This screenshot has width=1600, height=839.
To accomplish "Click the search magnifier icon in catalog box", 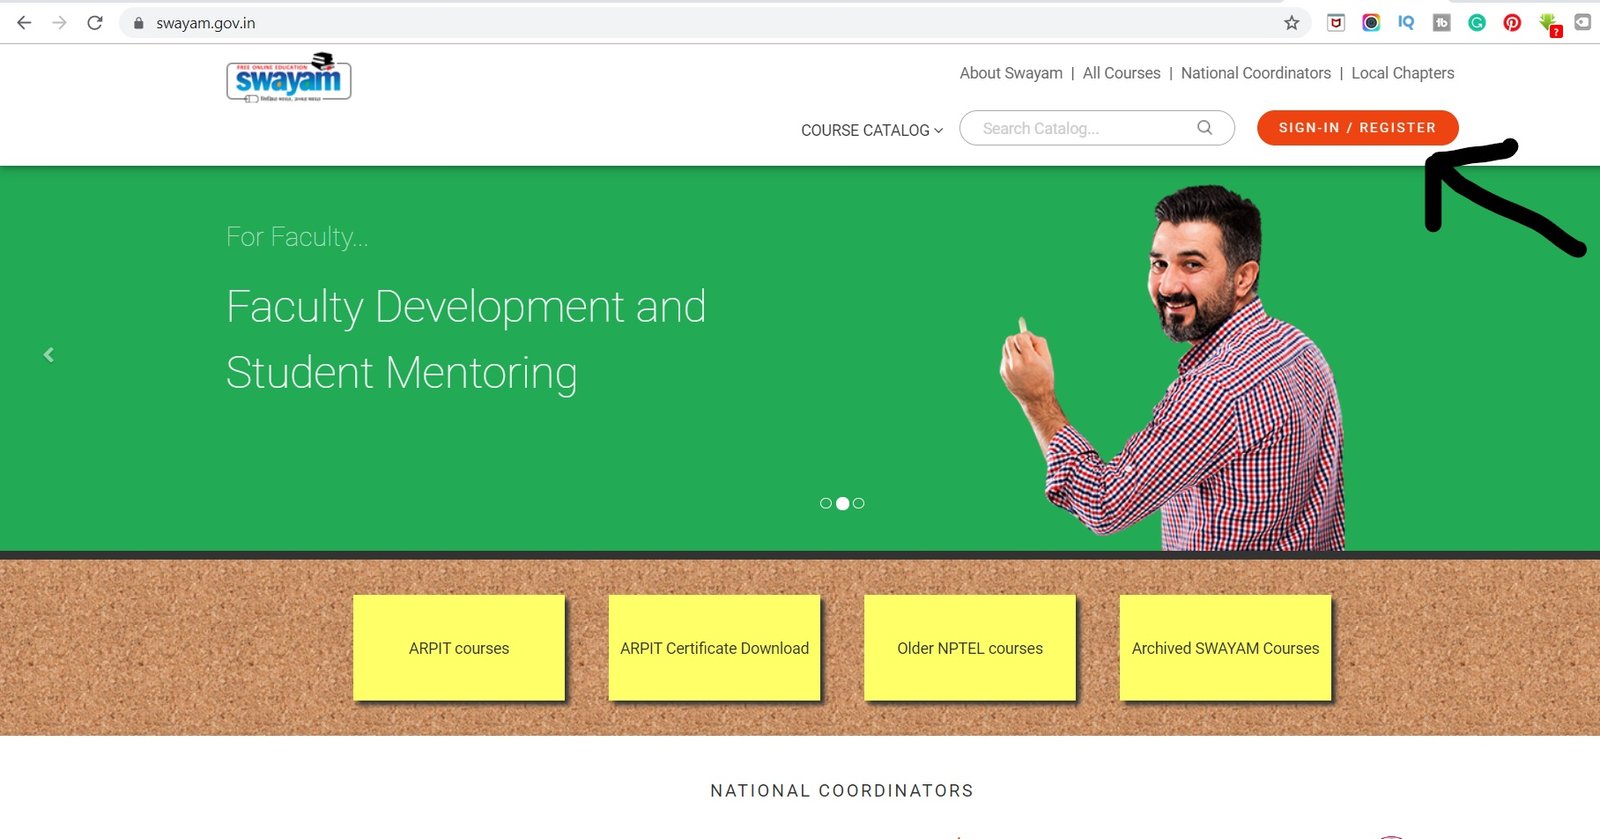I will pyautogui.click(x=1205, y=128).
